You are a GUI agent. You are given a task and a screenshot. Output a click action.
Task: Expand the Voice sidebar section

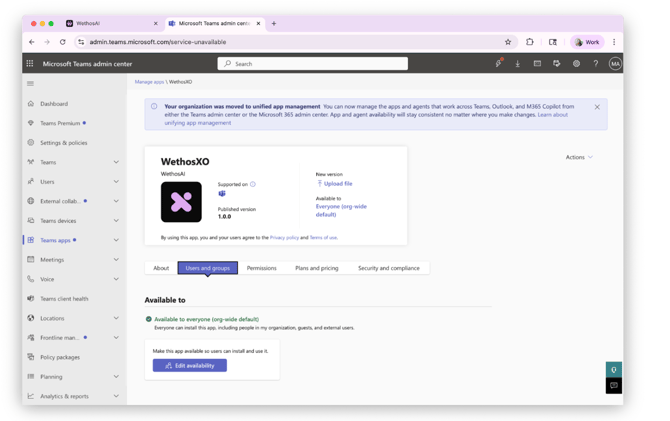116,279
